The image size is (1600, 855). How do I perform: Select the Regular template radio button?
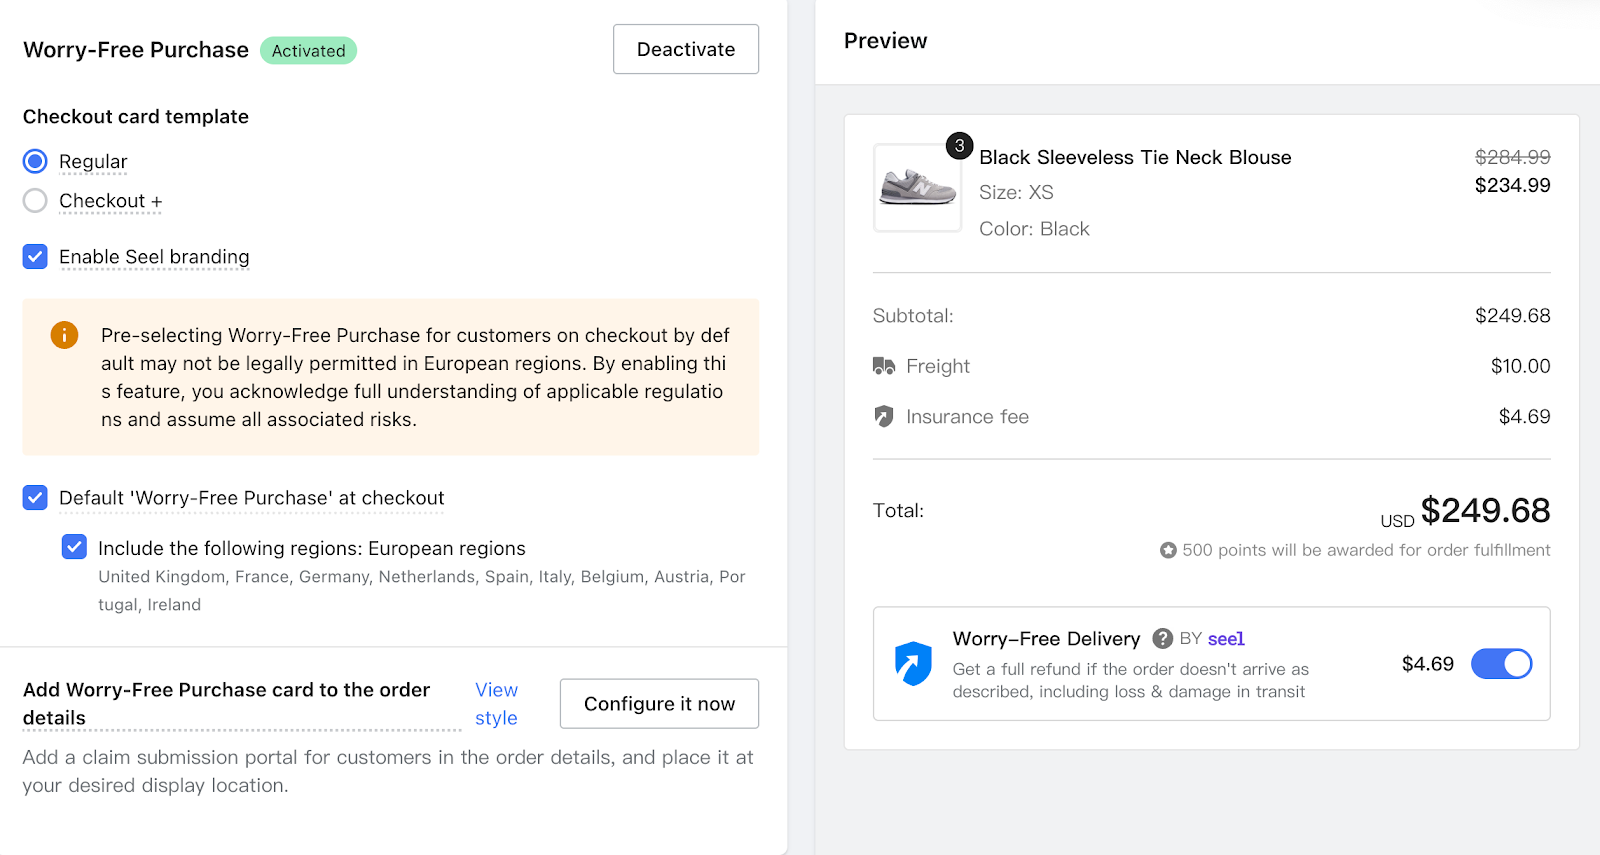(35, 161)
